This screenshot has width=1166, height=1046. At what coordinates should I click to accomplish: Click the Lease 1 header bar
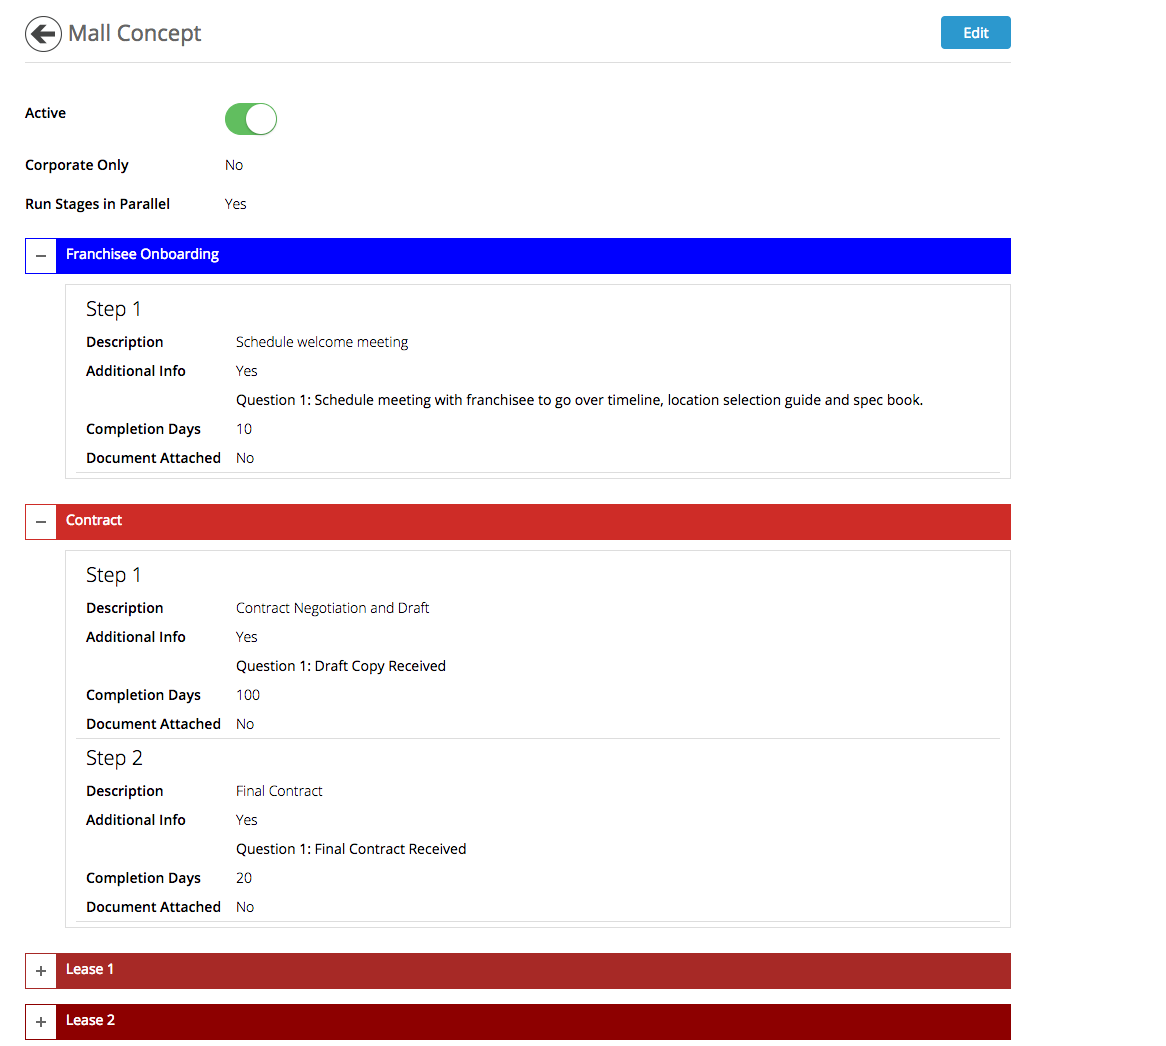click(x=533, y=971)
